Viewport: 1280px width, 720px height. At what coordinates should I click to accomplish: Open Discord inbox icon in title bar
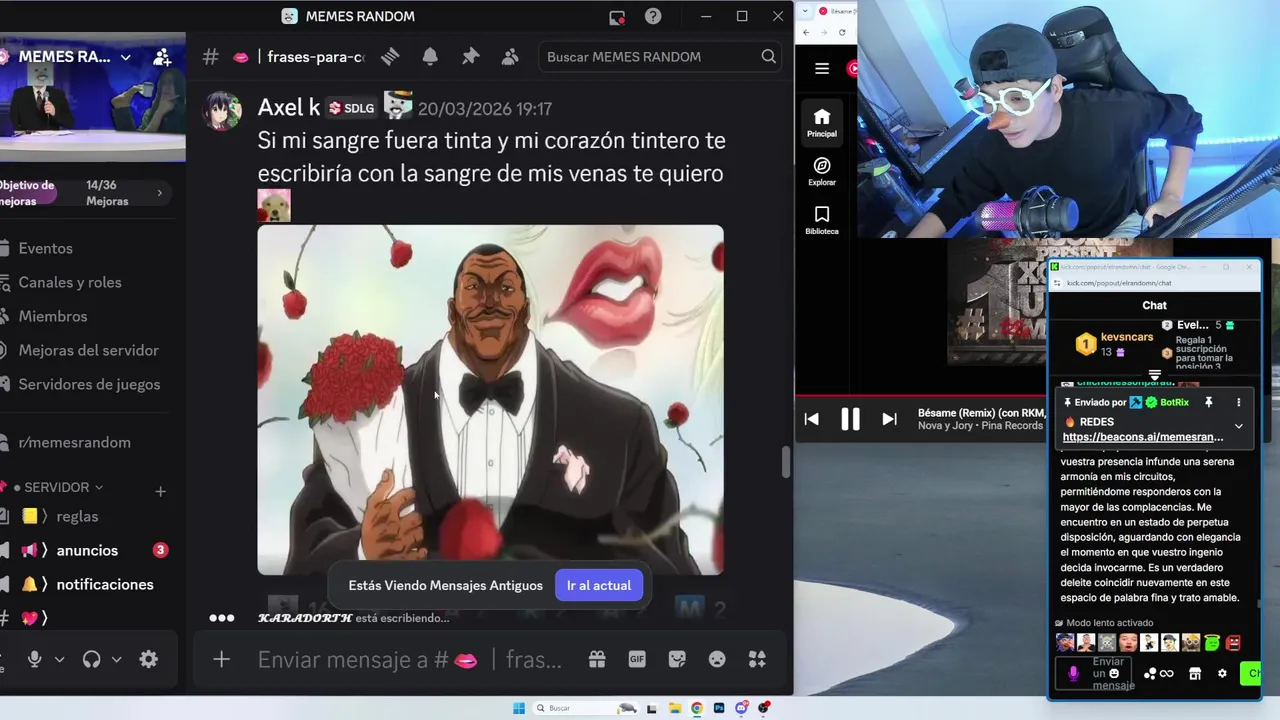617,17
